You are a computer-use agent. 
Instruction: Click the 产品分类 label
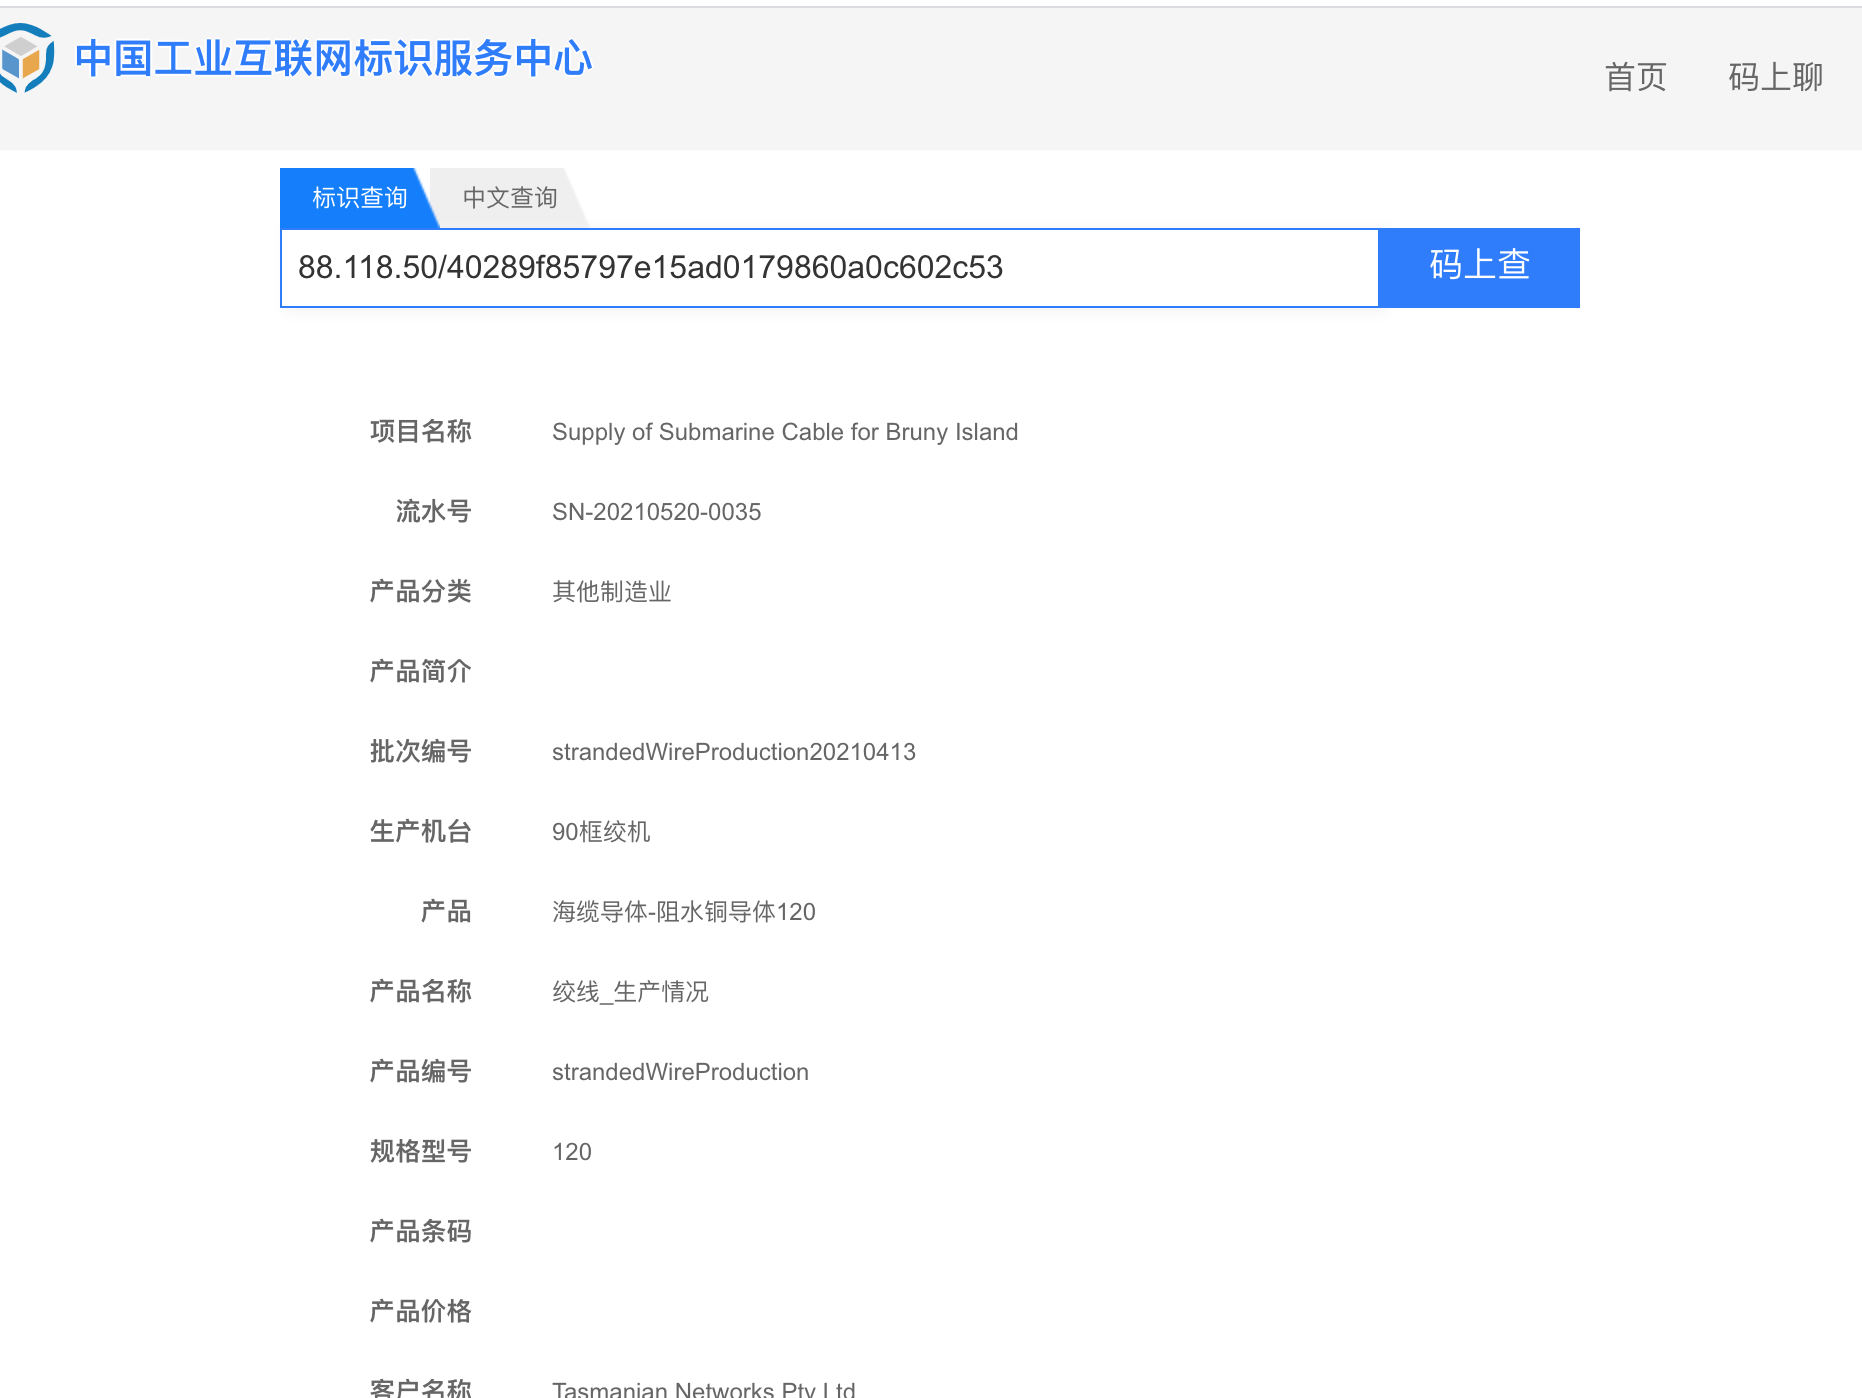pyautogui.click(x=420, y=592)
